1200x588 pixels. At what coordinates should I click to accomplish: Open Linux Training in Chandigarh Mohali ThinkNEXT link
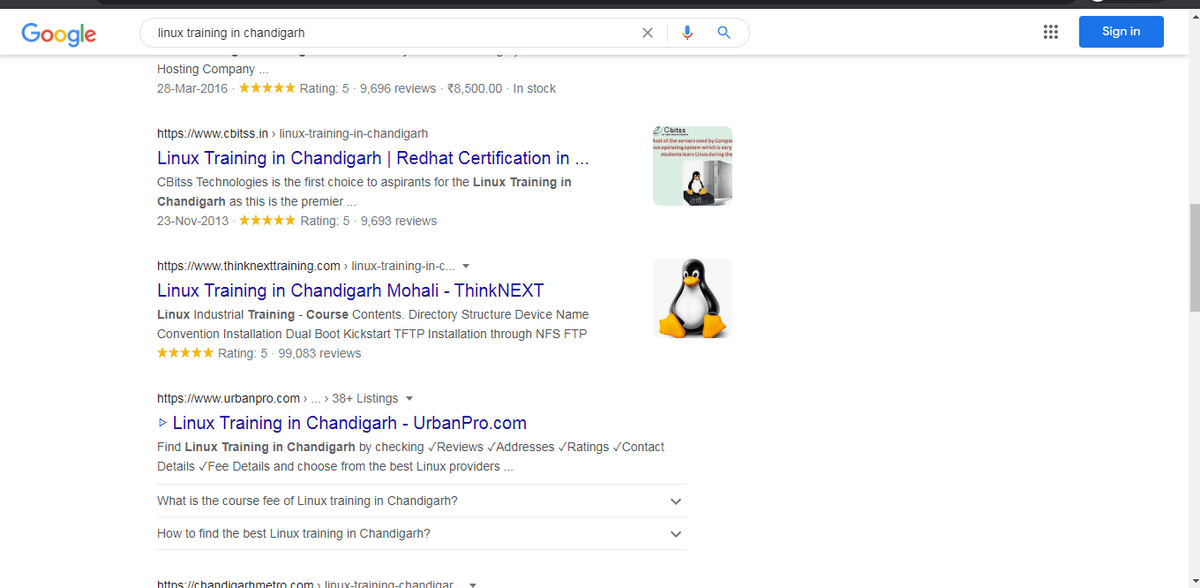click(351, 291)
